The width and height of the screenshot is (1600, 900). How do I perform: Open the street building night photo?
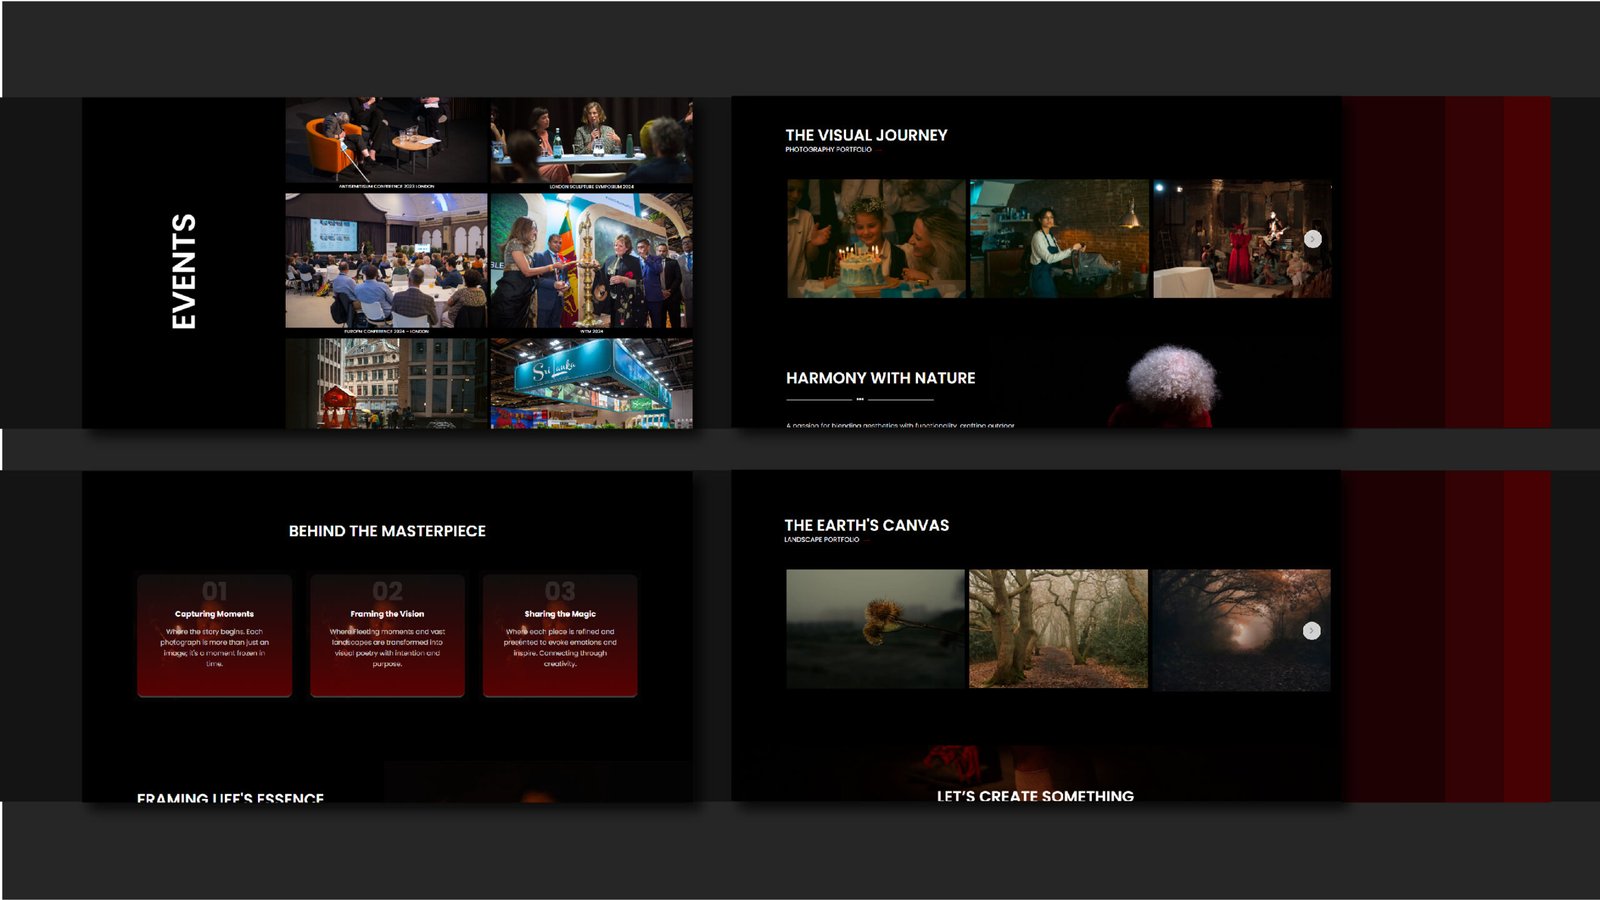[386, 383]
